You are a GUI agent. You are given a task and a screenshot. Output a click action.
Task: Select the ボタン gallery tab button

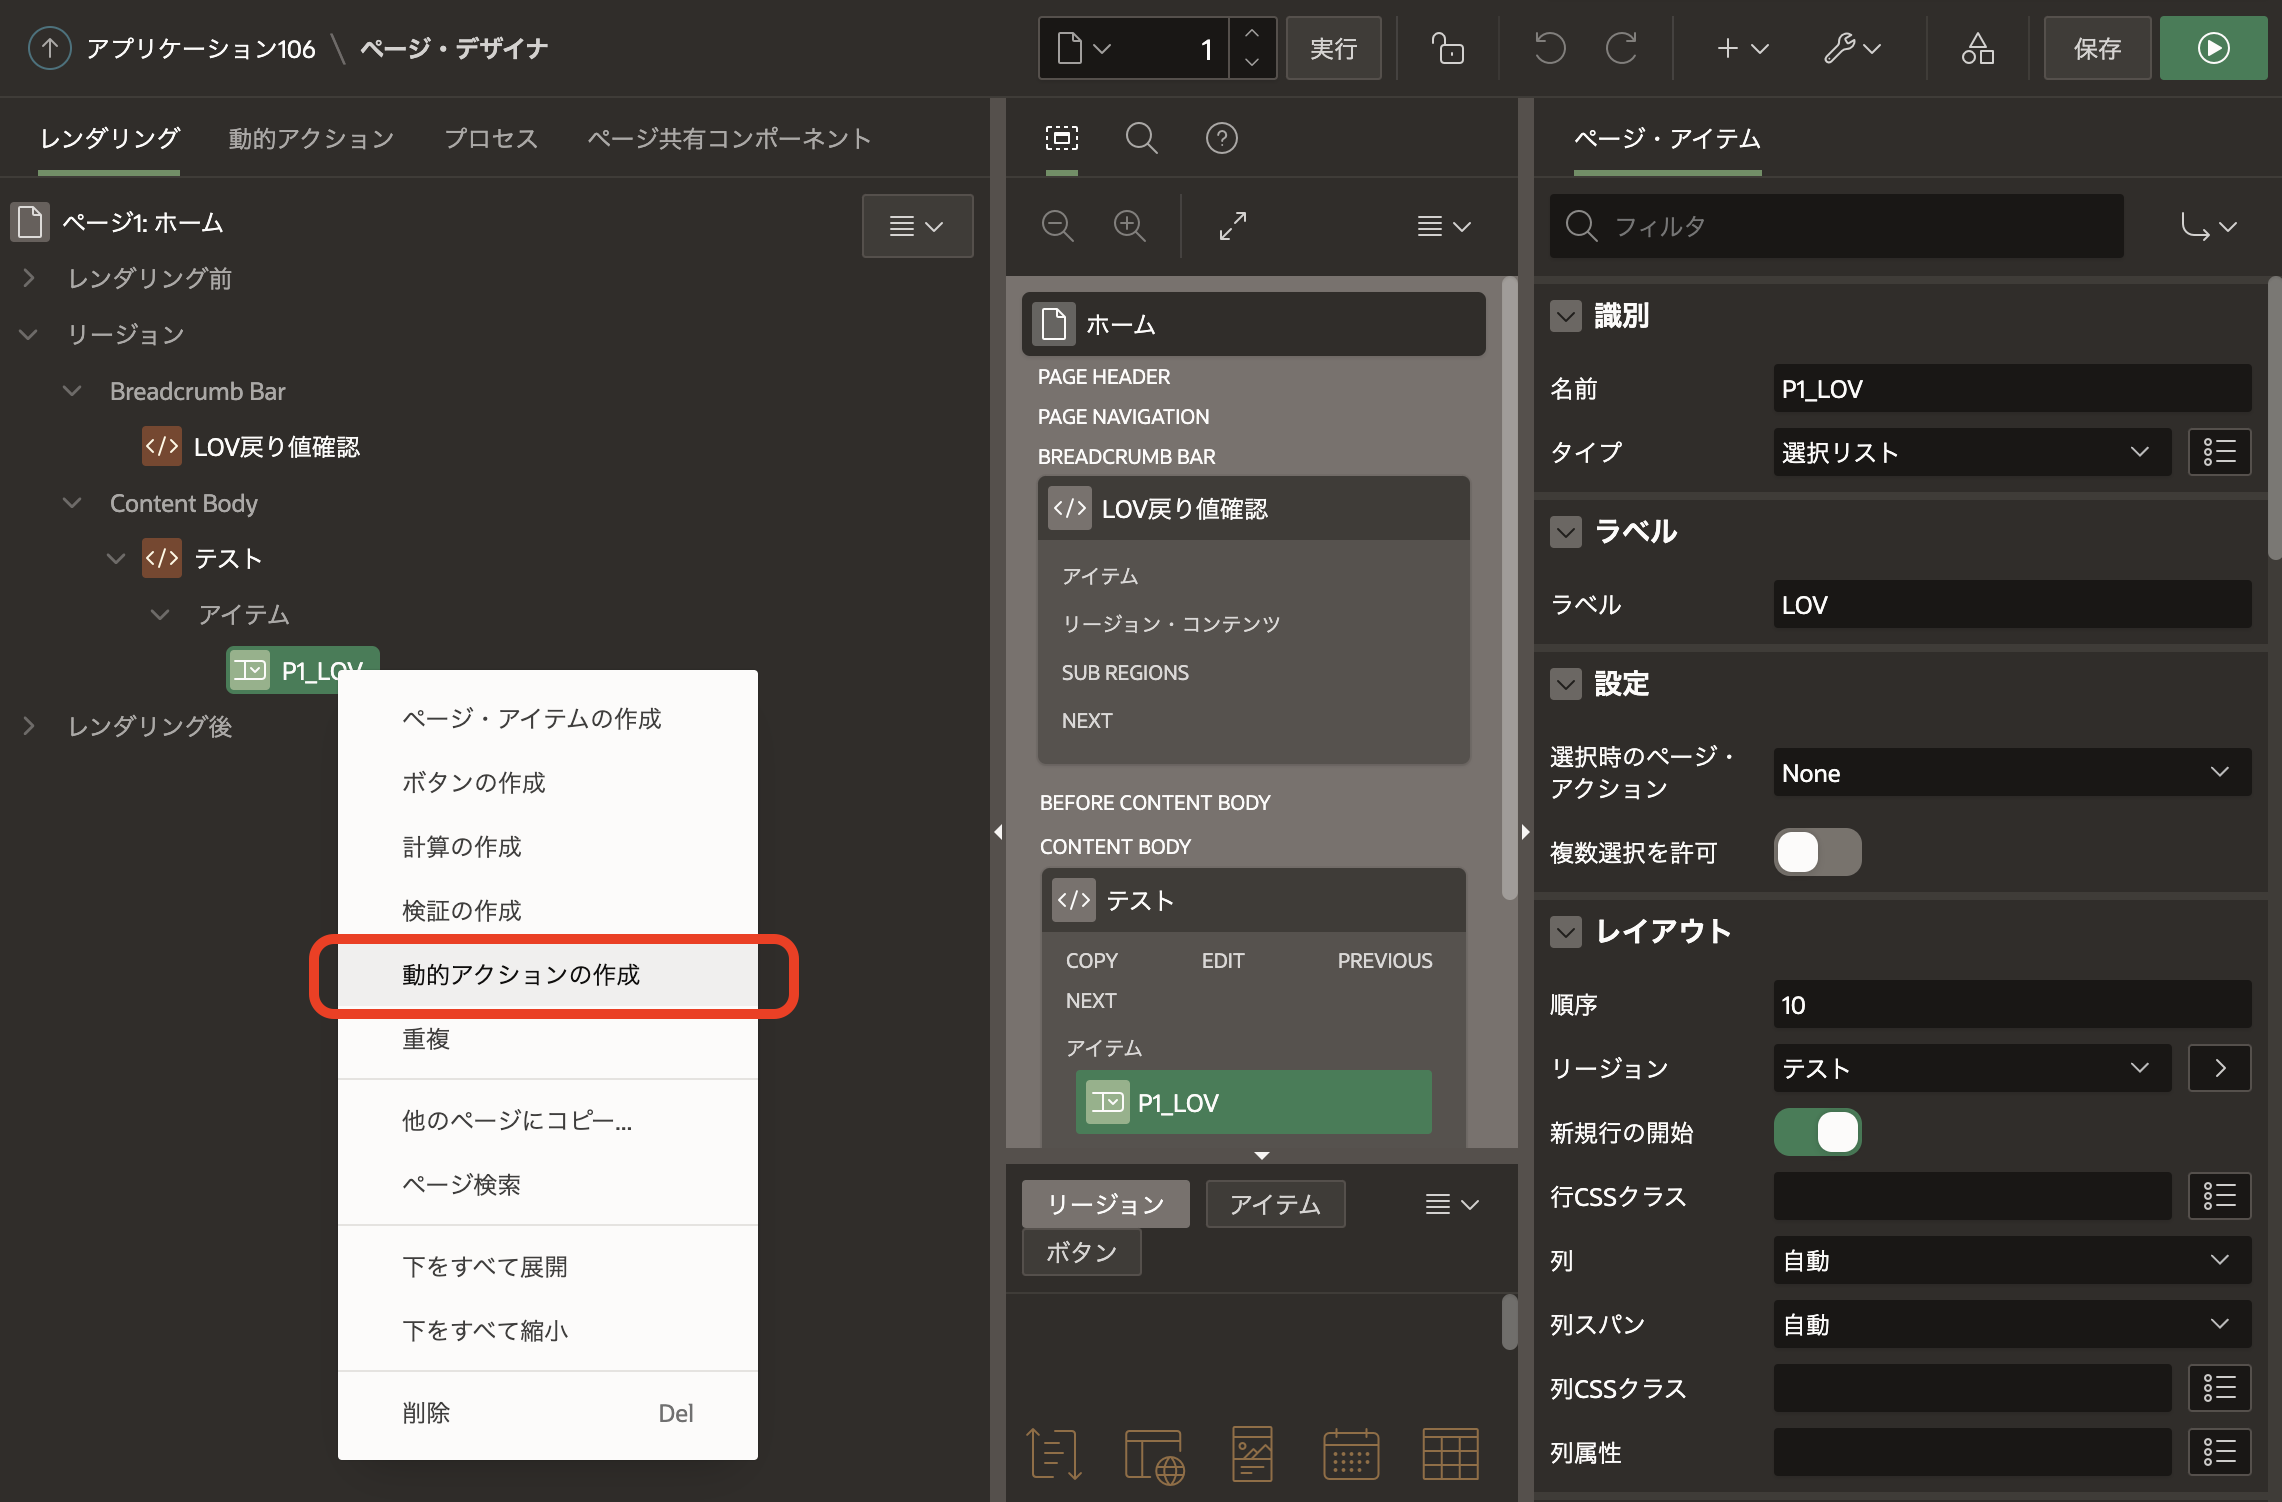(1081, 1252)
